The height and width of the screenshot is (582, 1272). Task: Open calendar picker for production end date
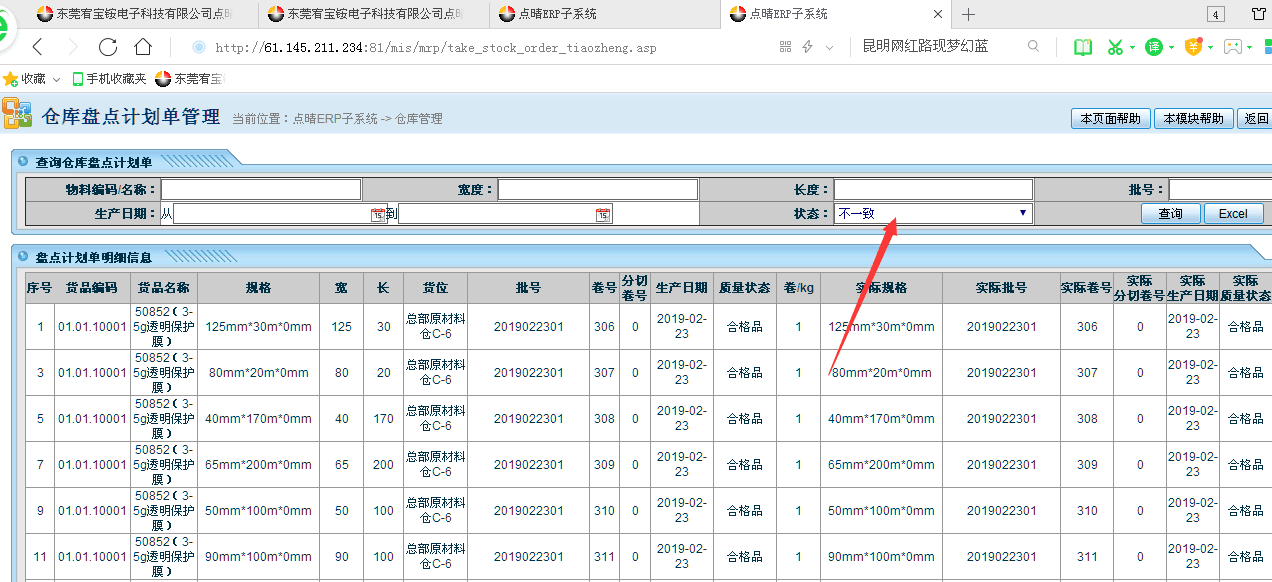602,214
